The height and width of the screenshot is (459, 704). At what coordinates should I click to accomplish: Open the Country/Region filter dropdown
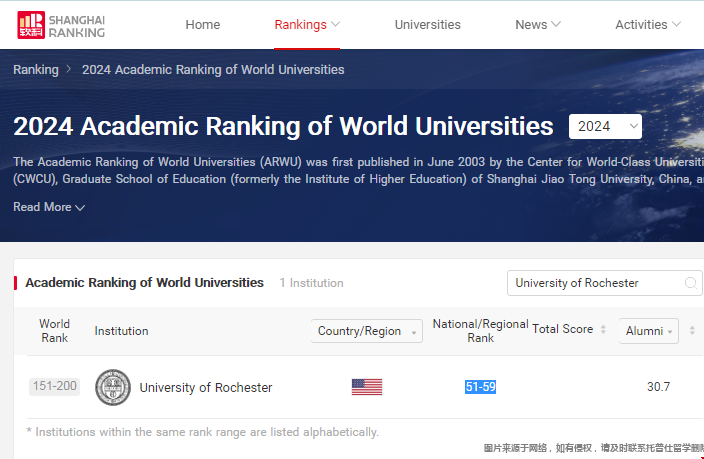[x=366, y=331]
